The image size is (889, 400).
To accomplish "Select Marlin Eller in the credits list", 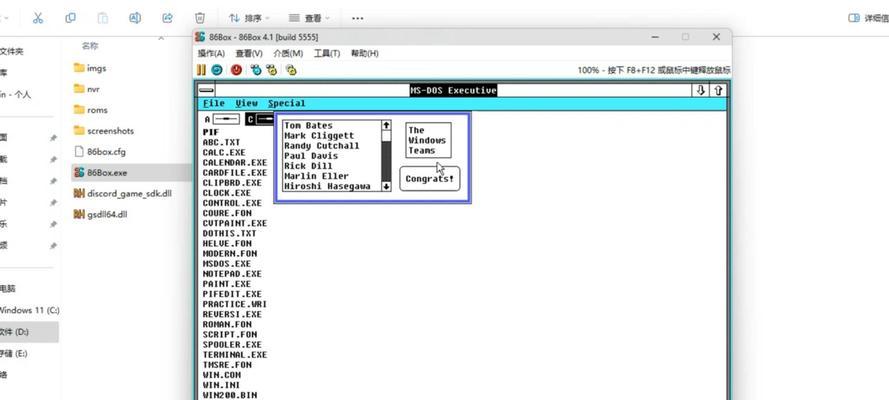I will (316, 176).
